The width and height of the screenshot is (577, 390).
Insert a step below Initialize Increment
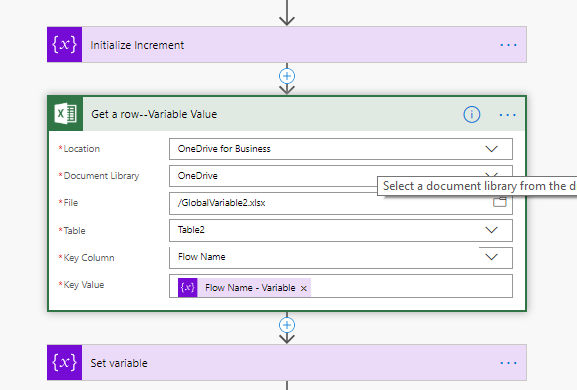pos(287,76)
